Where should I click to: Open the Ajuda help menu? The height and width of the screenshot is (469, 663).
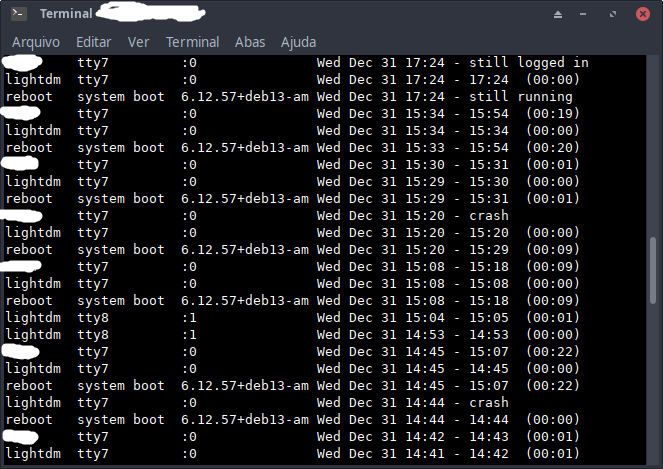pos(298,42)
